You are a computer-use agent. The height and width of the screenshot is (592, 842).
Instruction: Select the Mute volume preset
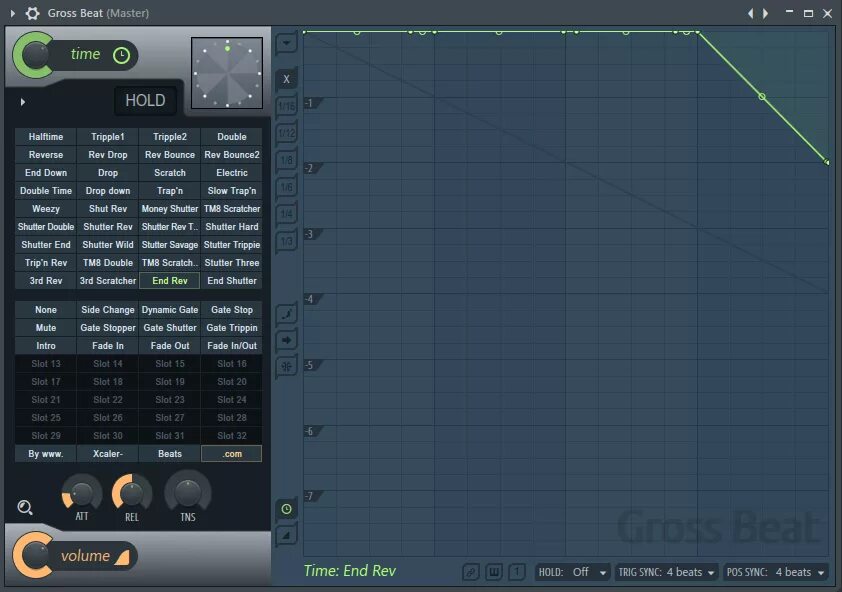46,328
